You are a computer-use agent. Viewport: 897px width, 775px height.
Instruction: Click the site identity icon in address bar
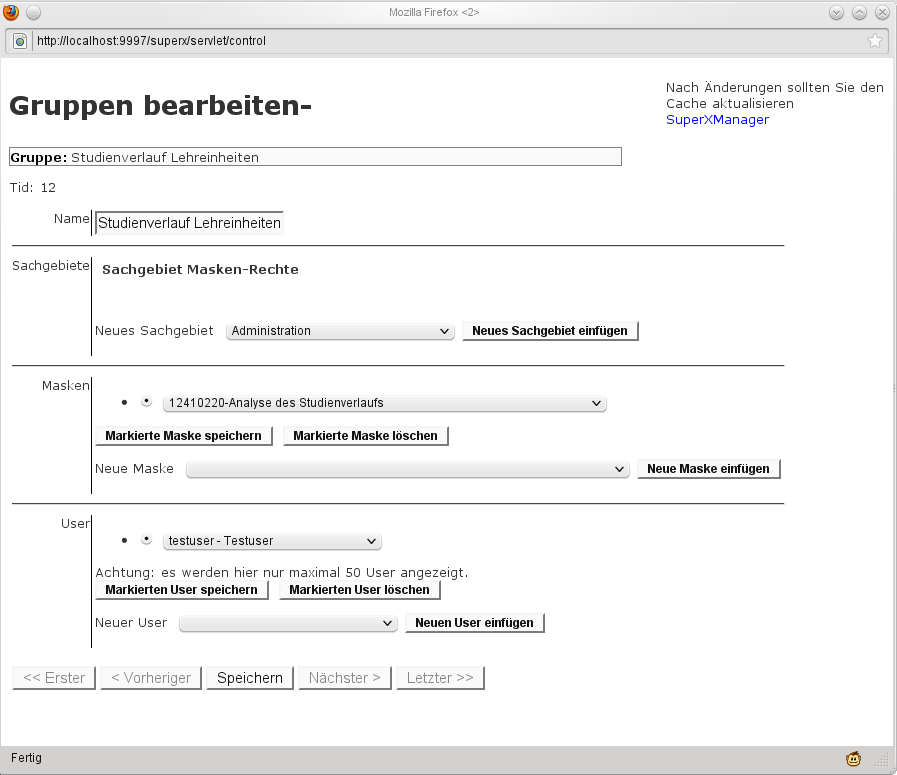[x=20, y=41]
